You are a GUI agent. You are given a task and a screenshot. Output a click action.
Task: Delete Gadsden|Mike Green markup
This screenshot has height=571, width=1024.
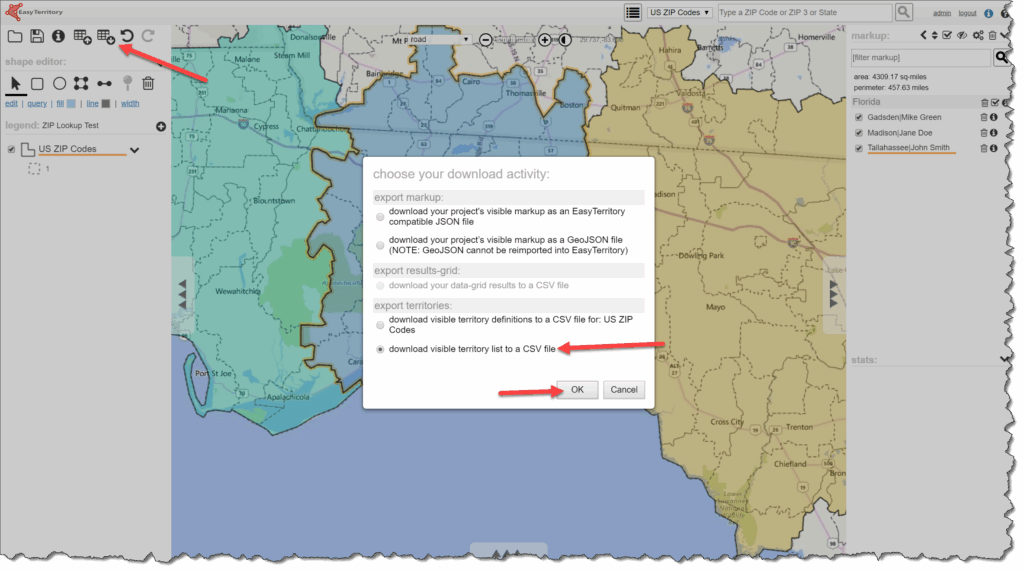click(984, 118)
